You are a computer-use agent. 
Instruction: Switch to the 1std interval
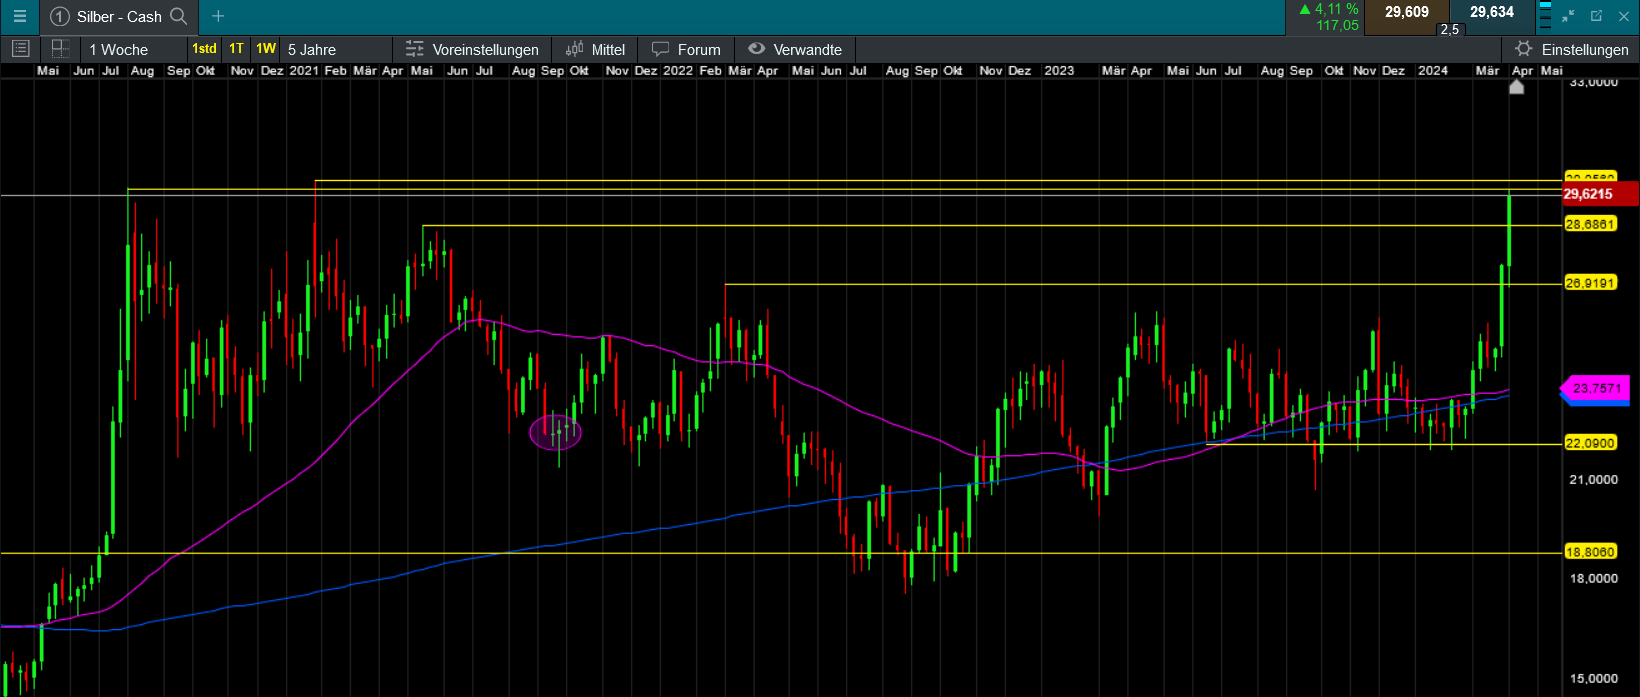(204, 49)
